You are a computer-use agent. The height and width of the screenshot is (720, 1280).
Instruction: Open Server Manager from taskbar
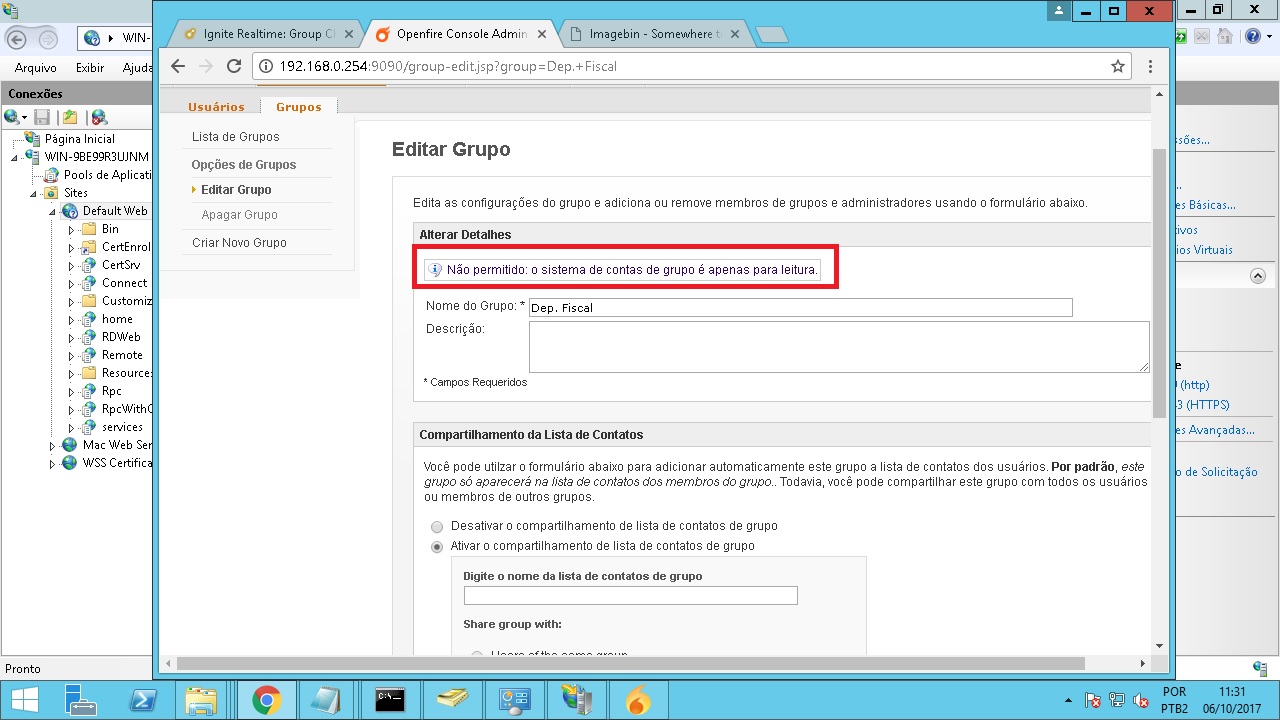[x=79, y=701]
